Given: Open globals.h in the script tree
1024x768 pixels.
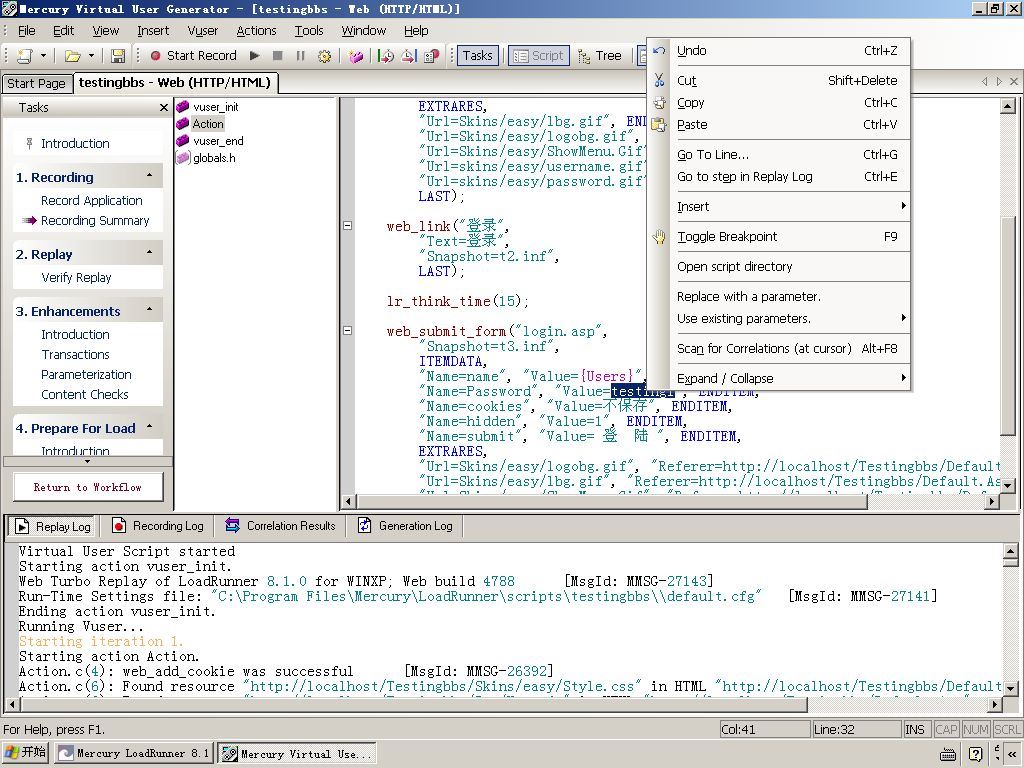Looking at the screenshot, I should [x=214, y=158].
